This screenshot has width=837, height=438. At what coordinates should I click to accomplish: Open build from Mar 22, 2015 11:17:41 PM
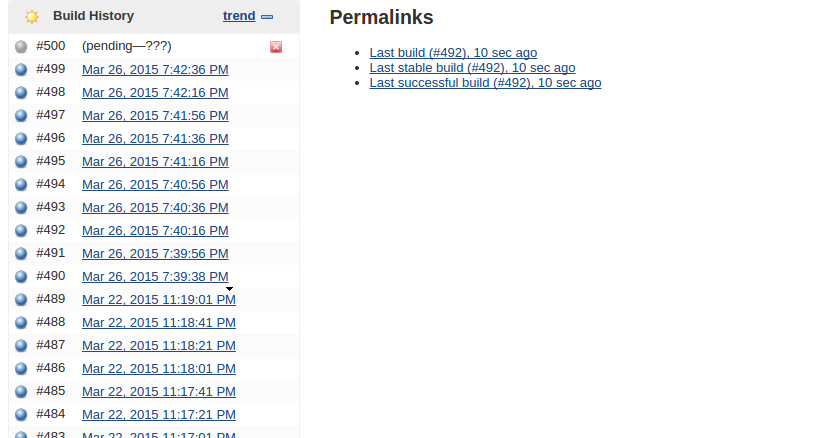click(x=159, y=392)
